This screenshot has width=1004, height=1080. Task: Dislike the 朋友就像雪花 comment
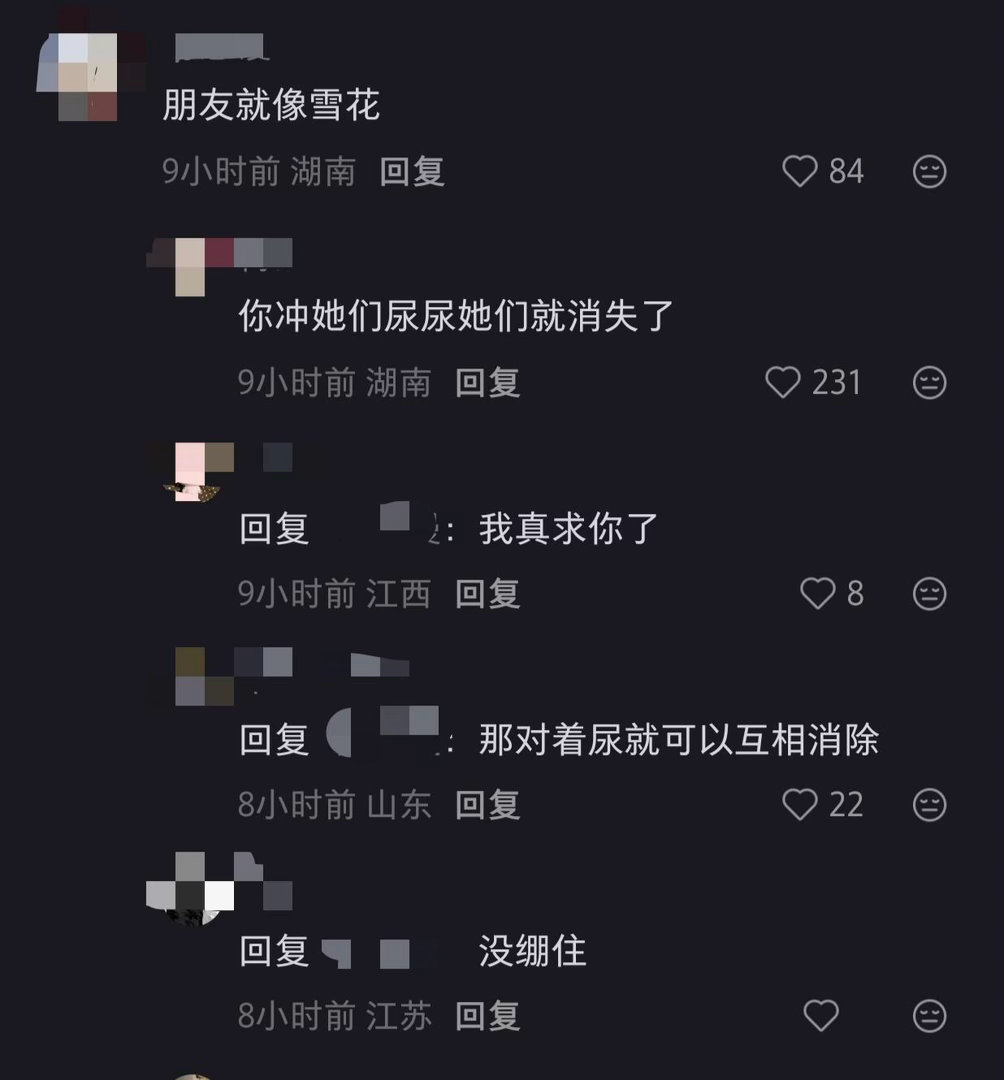tap(930, 172)
